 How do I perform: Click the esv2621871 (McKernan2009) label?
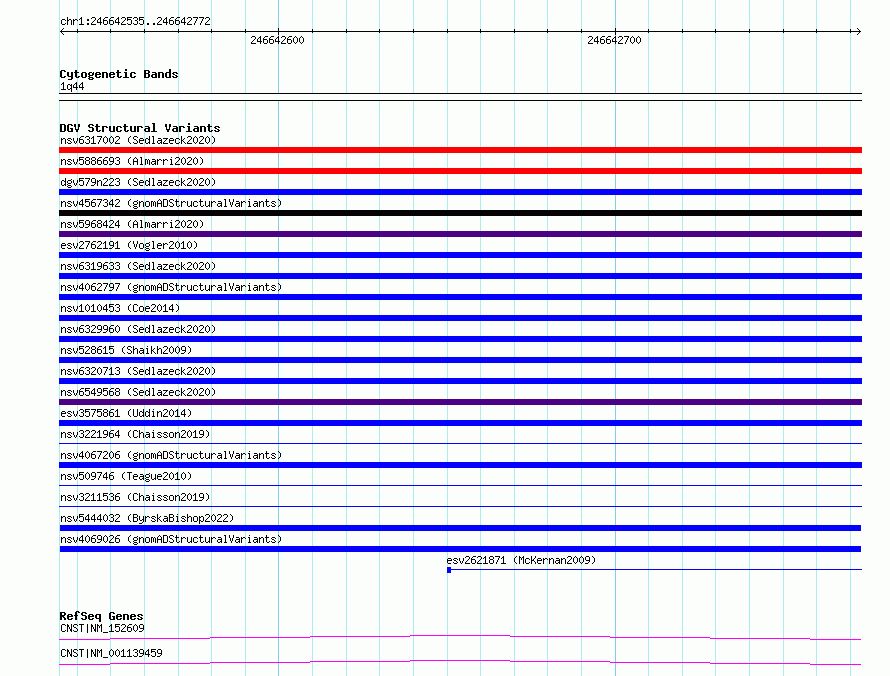coord(521,560)
